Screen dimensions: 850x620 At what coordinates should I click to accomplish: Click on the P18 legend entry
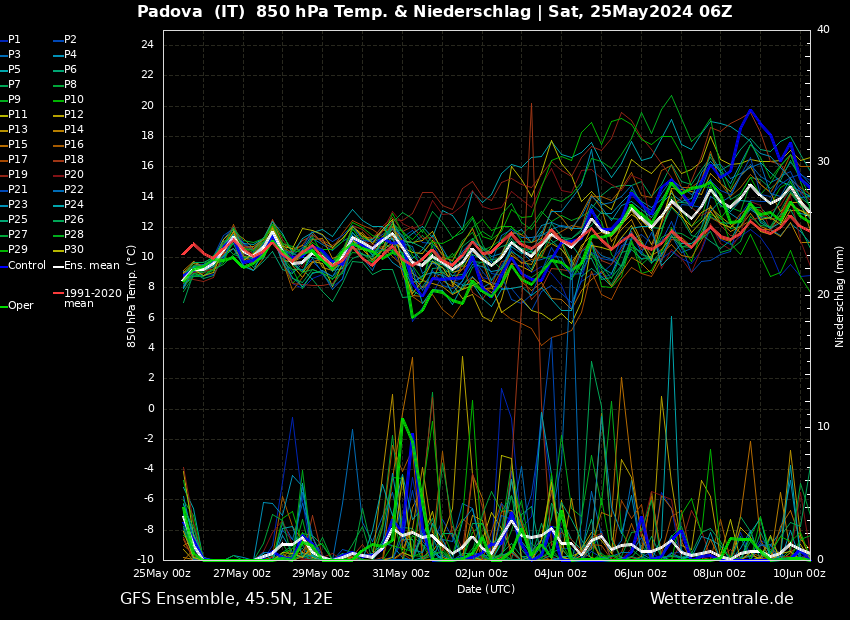click(74, 159)
